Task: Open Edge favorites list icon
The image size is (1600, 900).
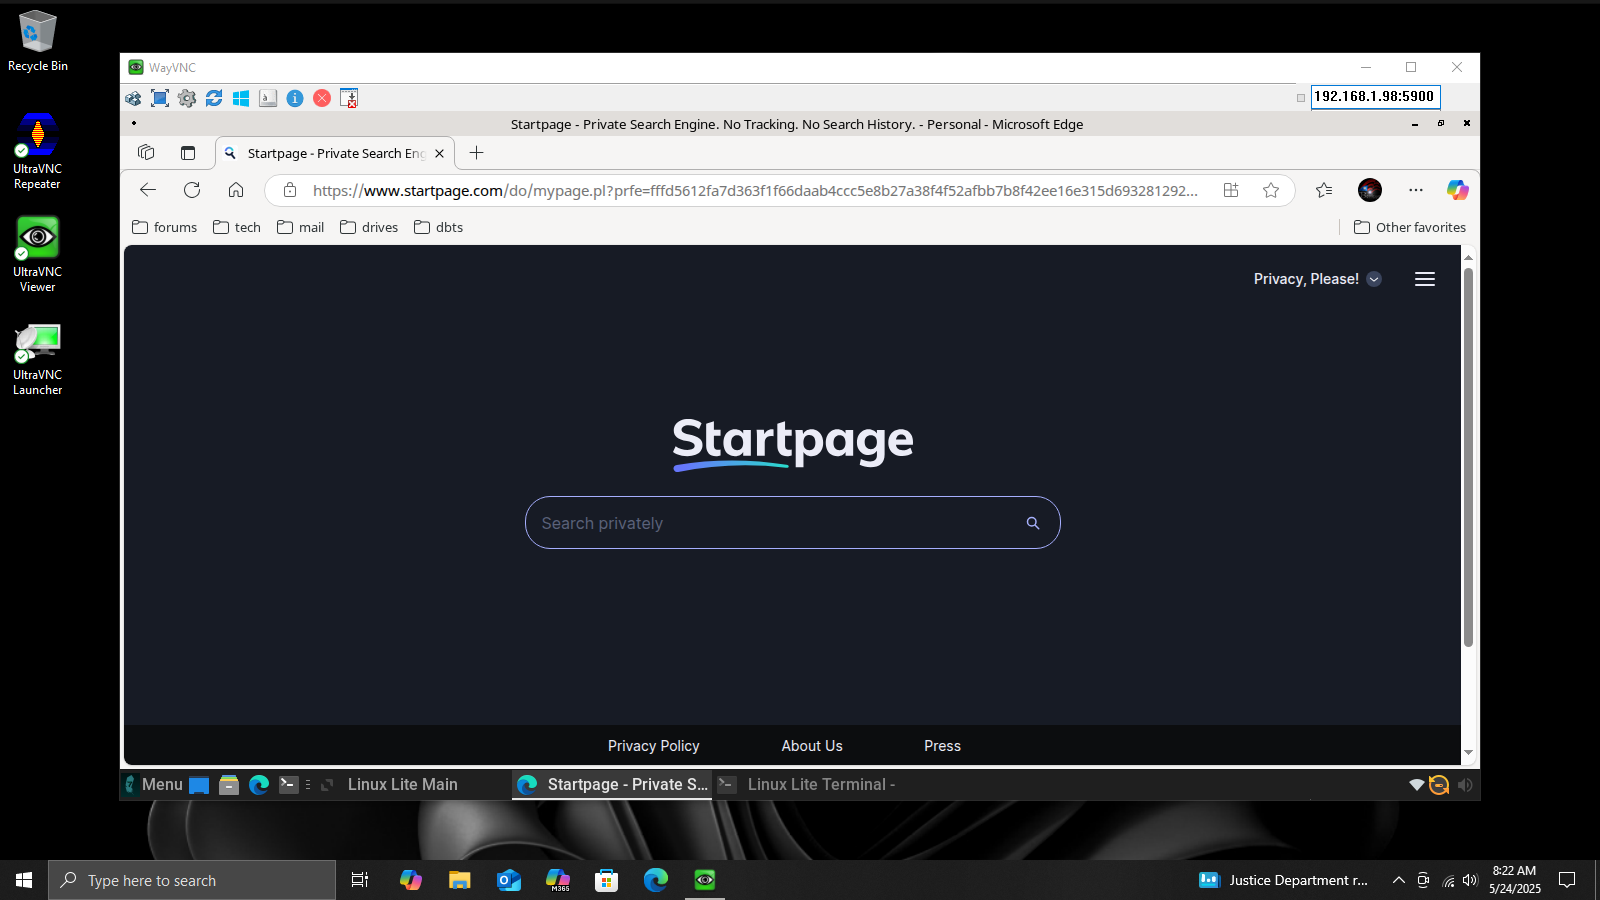Action: (1324, 190)
